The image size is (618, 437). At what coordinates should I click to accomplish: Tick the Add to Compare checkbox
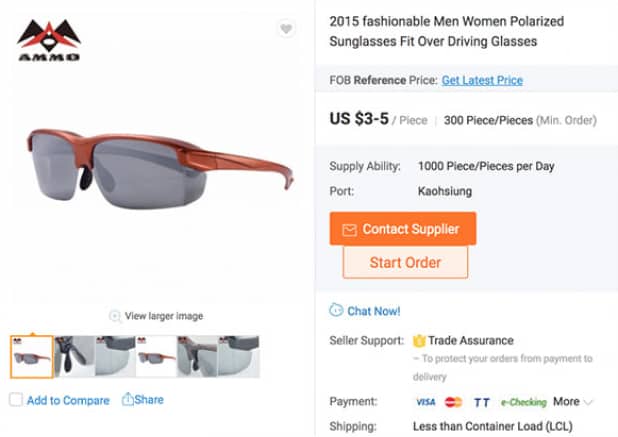[16, 400]
